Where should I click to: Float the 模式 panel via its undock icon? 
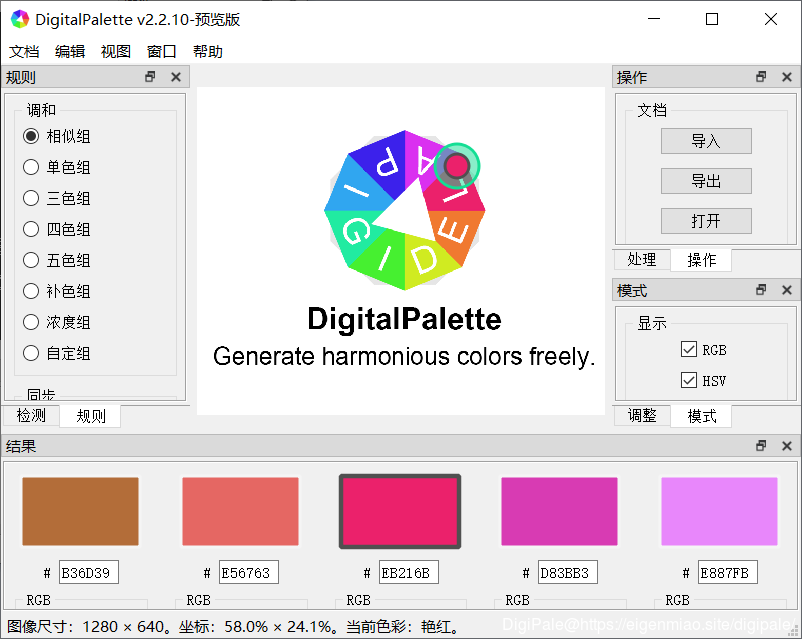point(761,290)
